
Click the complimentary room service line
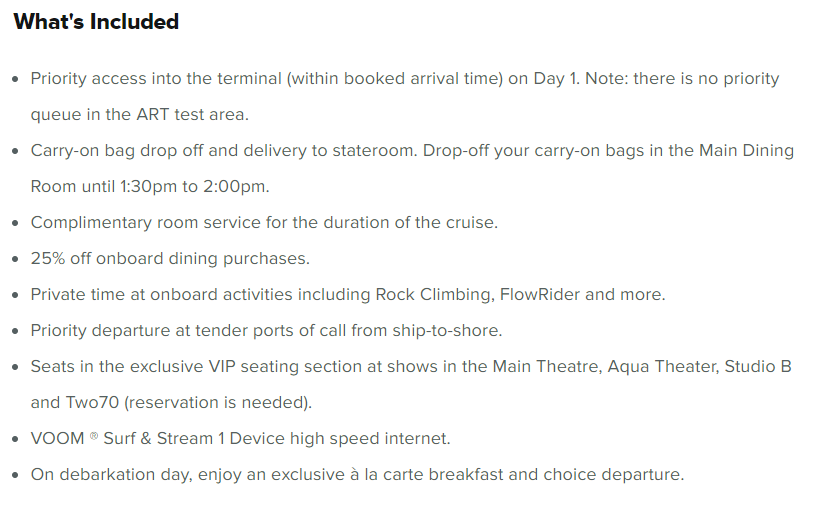pos(264,222)
